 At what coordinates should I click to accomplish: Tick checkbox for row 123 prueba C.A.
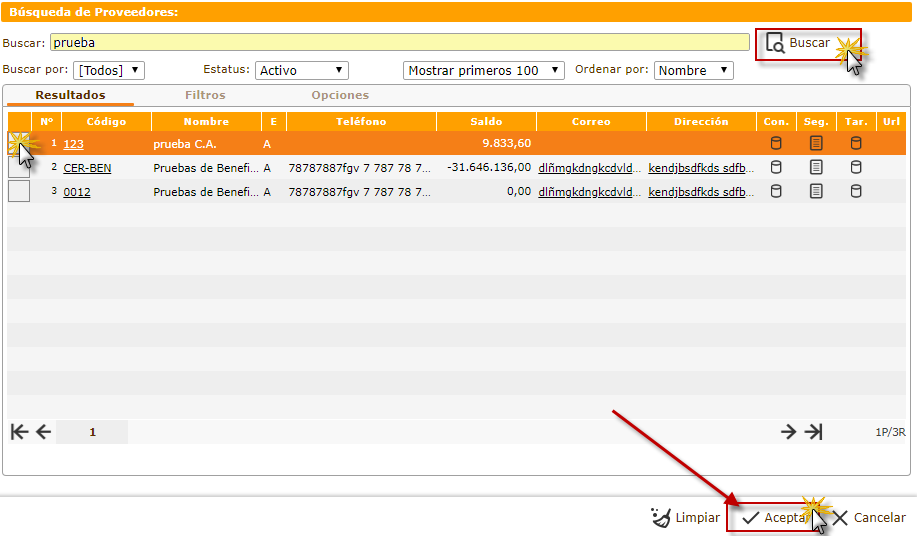[x=19, y=143]
